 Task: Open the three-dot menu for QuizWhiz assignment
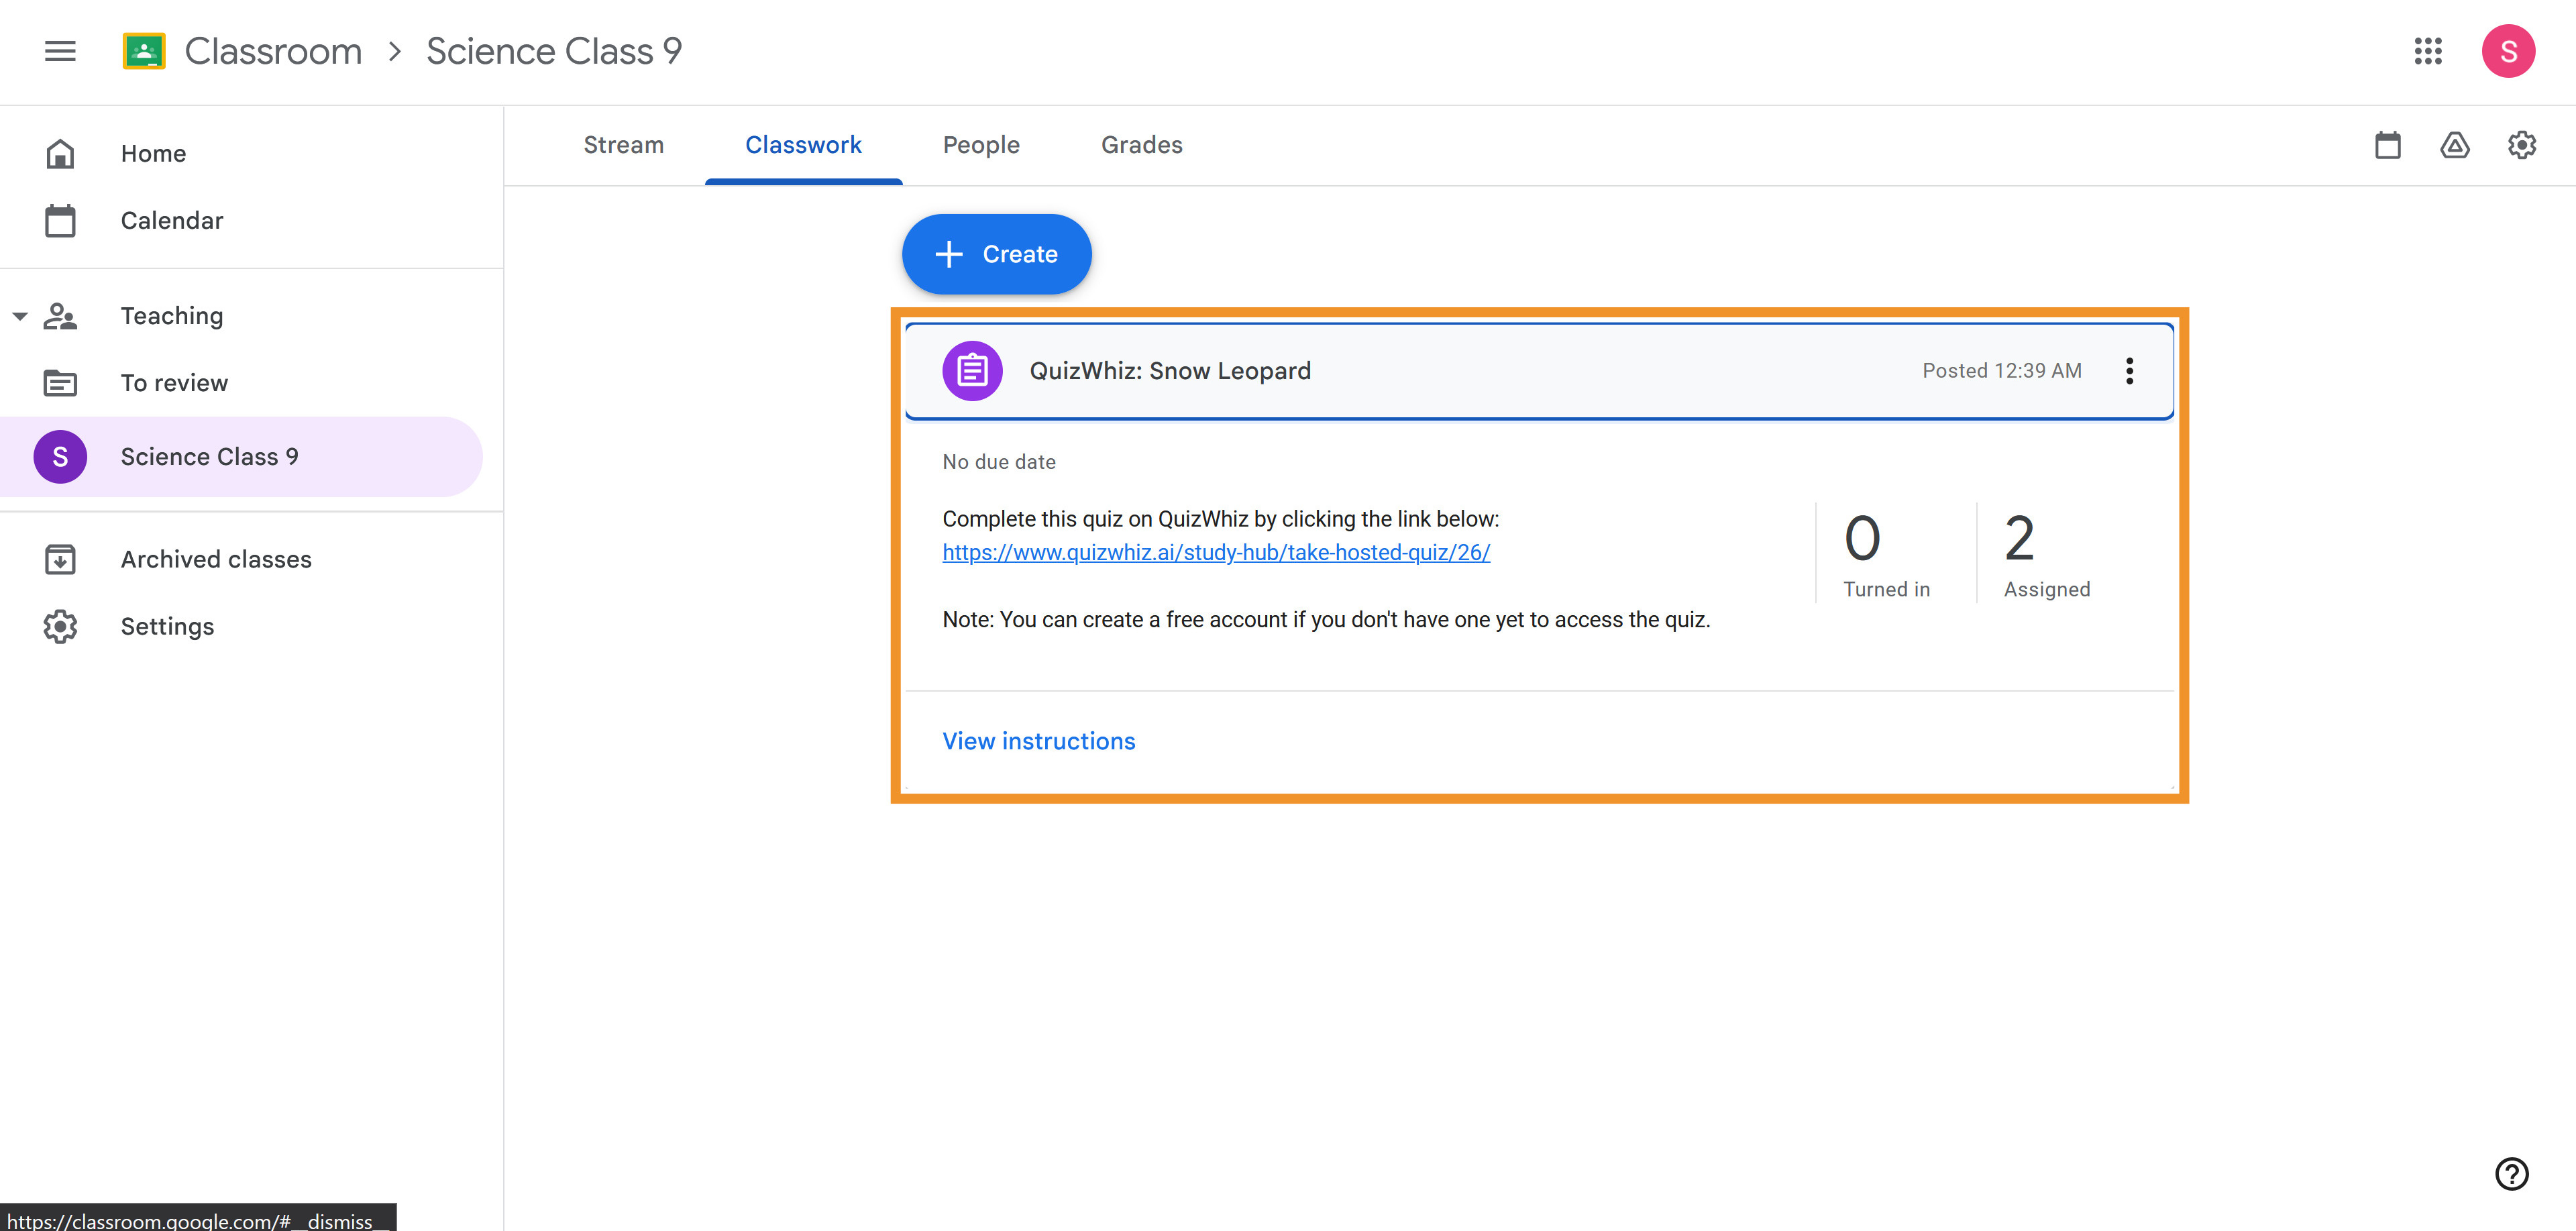(2130, 371)
